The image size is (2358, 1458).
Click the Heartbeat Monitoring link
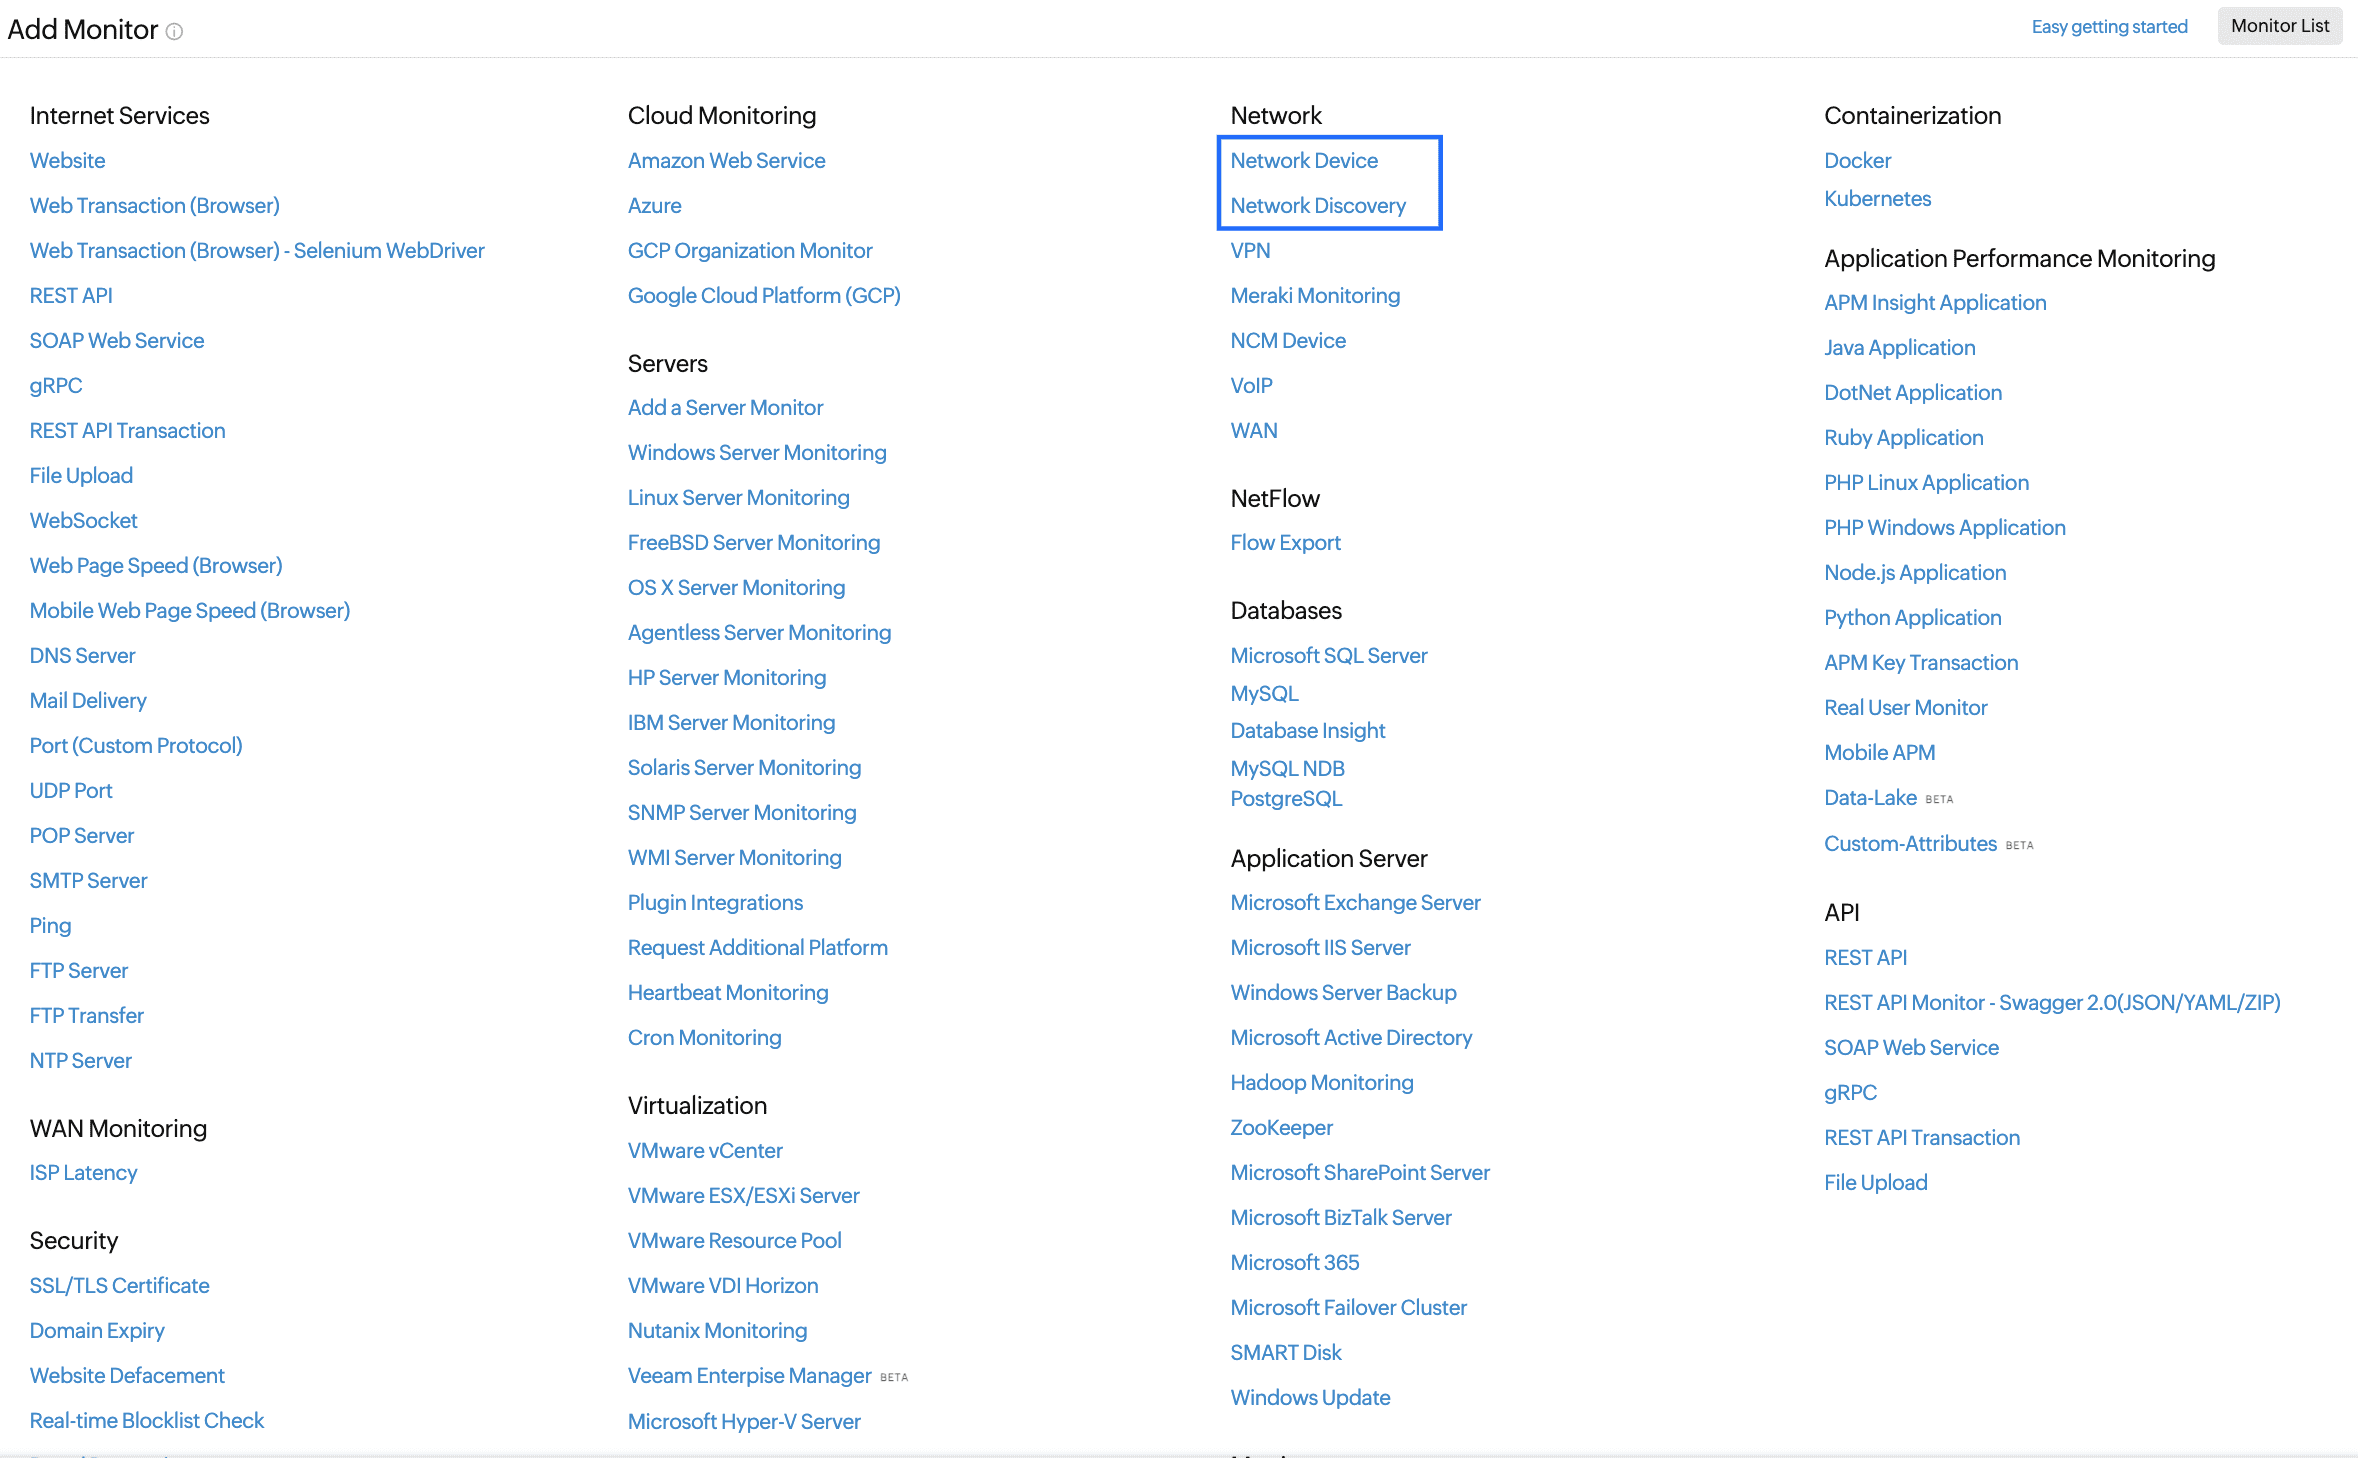coord(727,992)
